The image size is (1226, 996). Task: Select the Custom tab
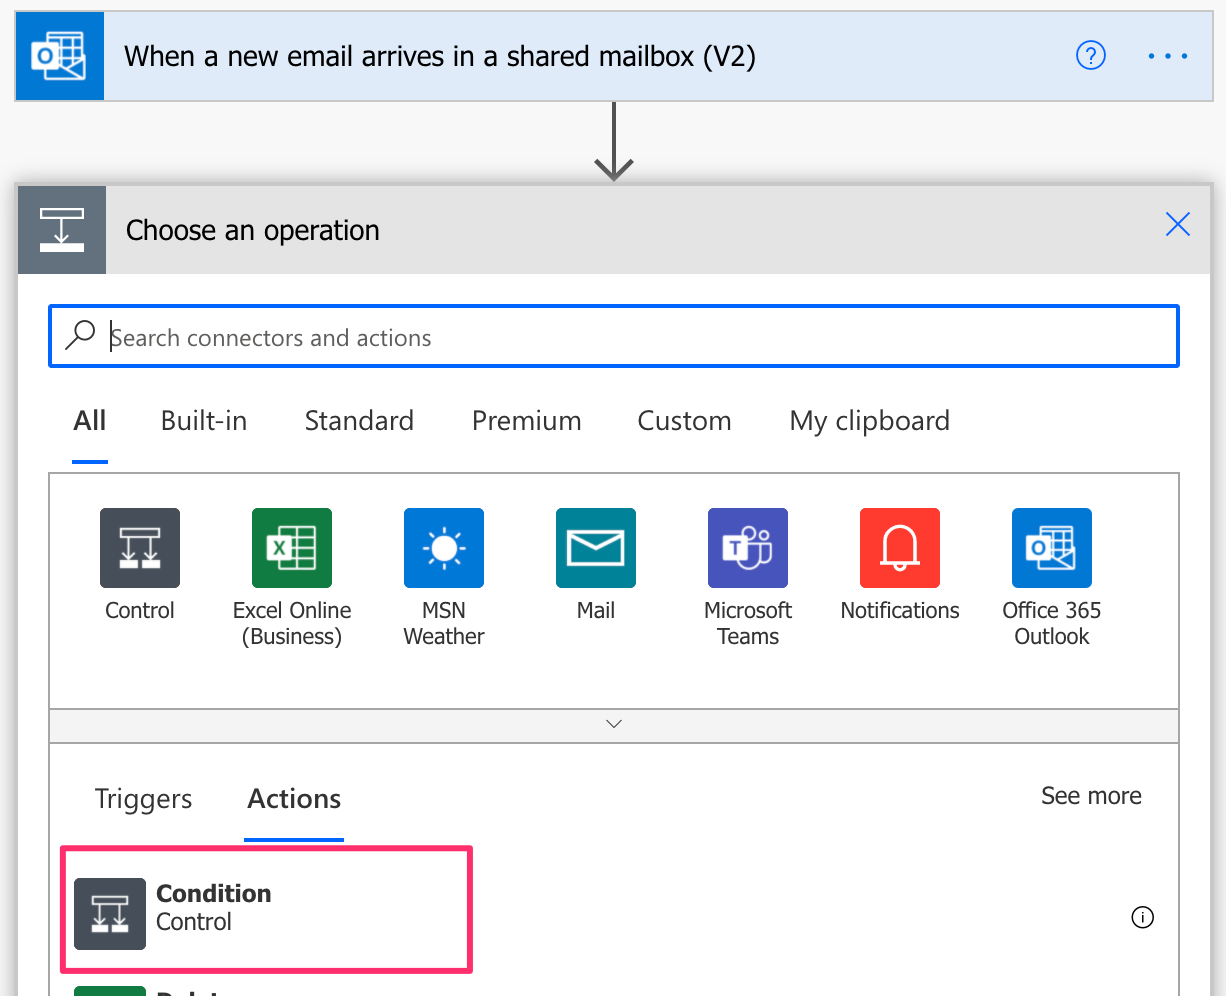(x=684, y=421)
